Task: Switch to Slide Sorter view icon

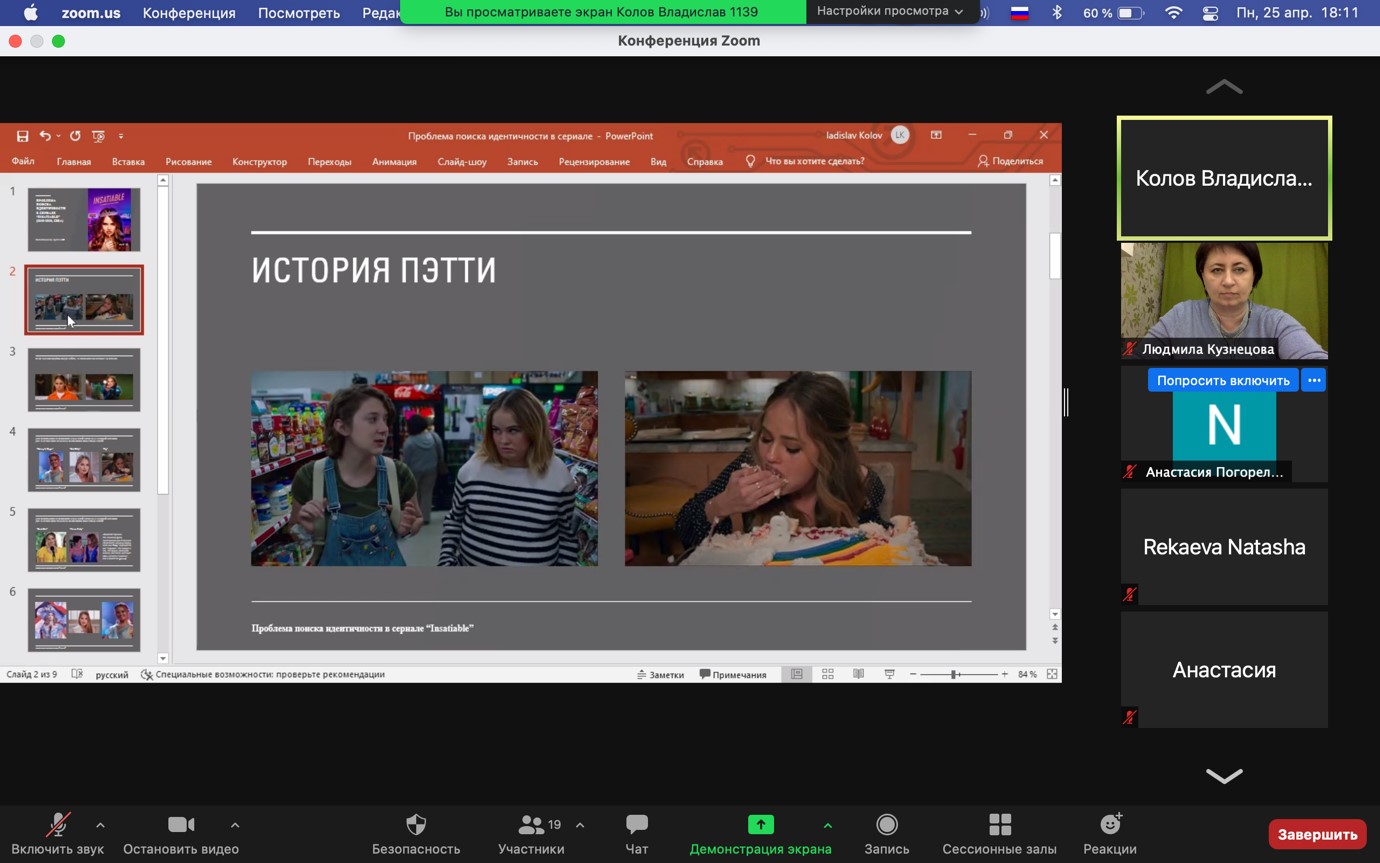Action: [x=828, y=674]
